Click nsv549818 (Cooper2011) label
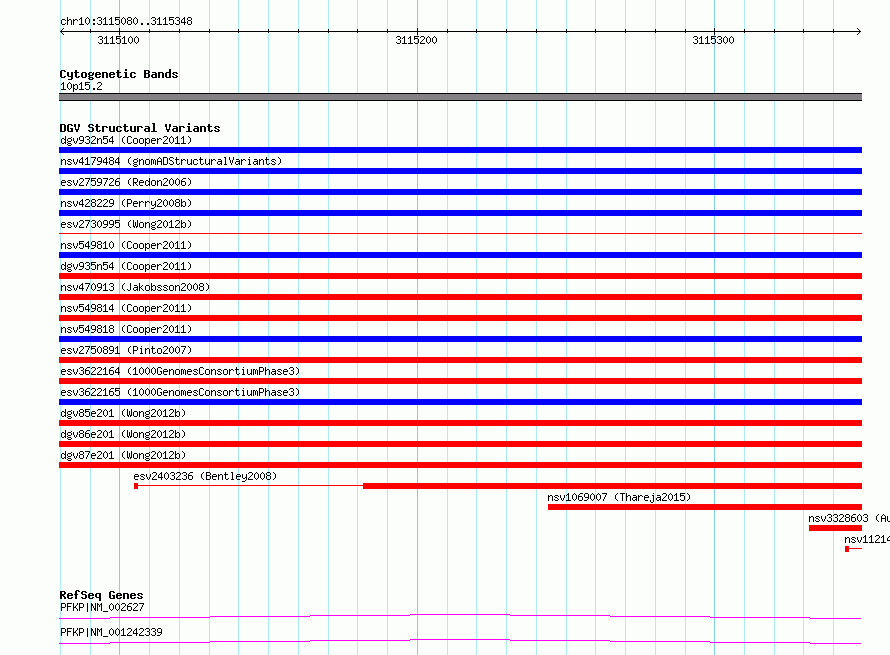The width and height of the screenshot is (890, 655). [126, 329]
